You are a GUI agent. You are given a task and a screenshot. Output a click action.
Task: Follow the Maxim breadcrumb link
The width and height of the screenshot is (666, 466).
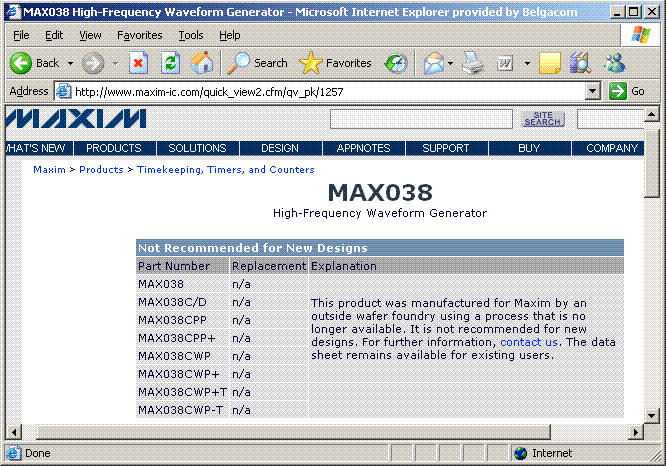point(49,170)
